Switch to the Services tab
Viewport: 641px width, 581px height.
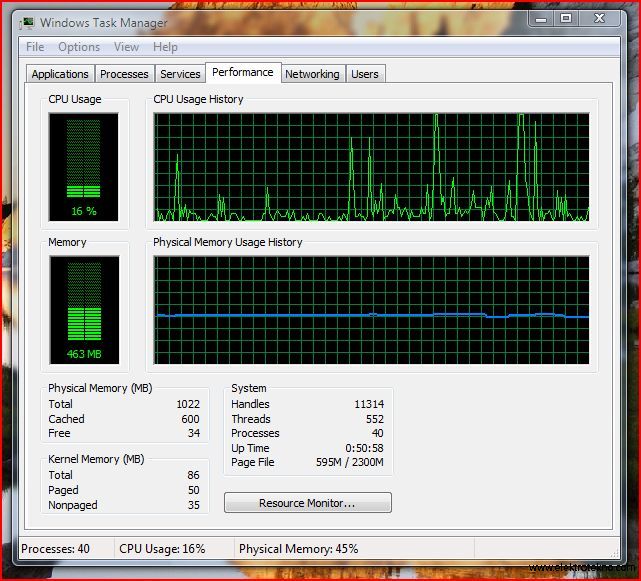coord(180,74)
